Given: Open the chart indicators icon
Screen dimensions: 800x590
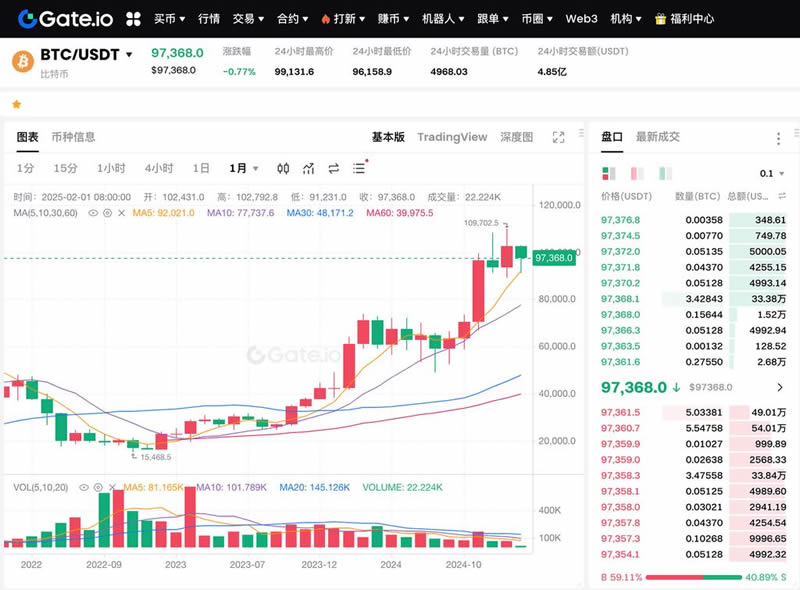Looking at the screenshot, I should pyautogui.click(x=308, y=168).
